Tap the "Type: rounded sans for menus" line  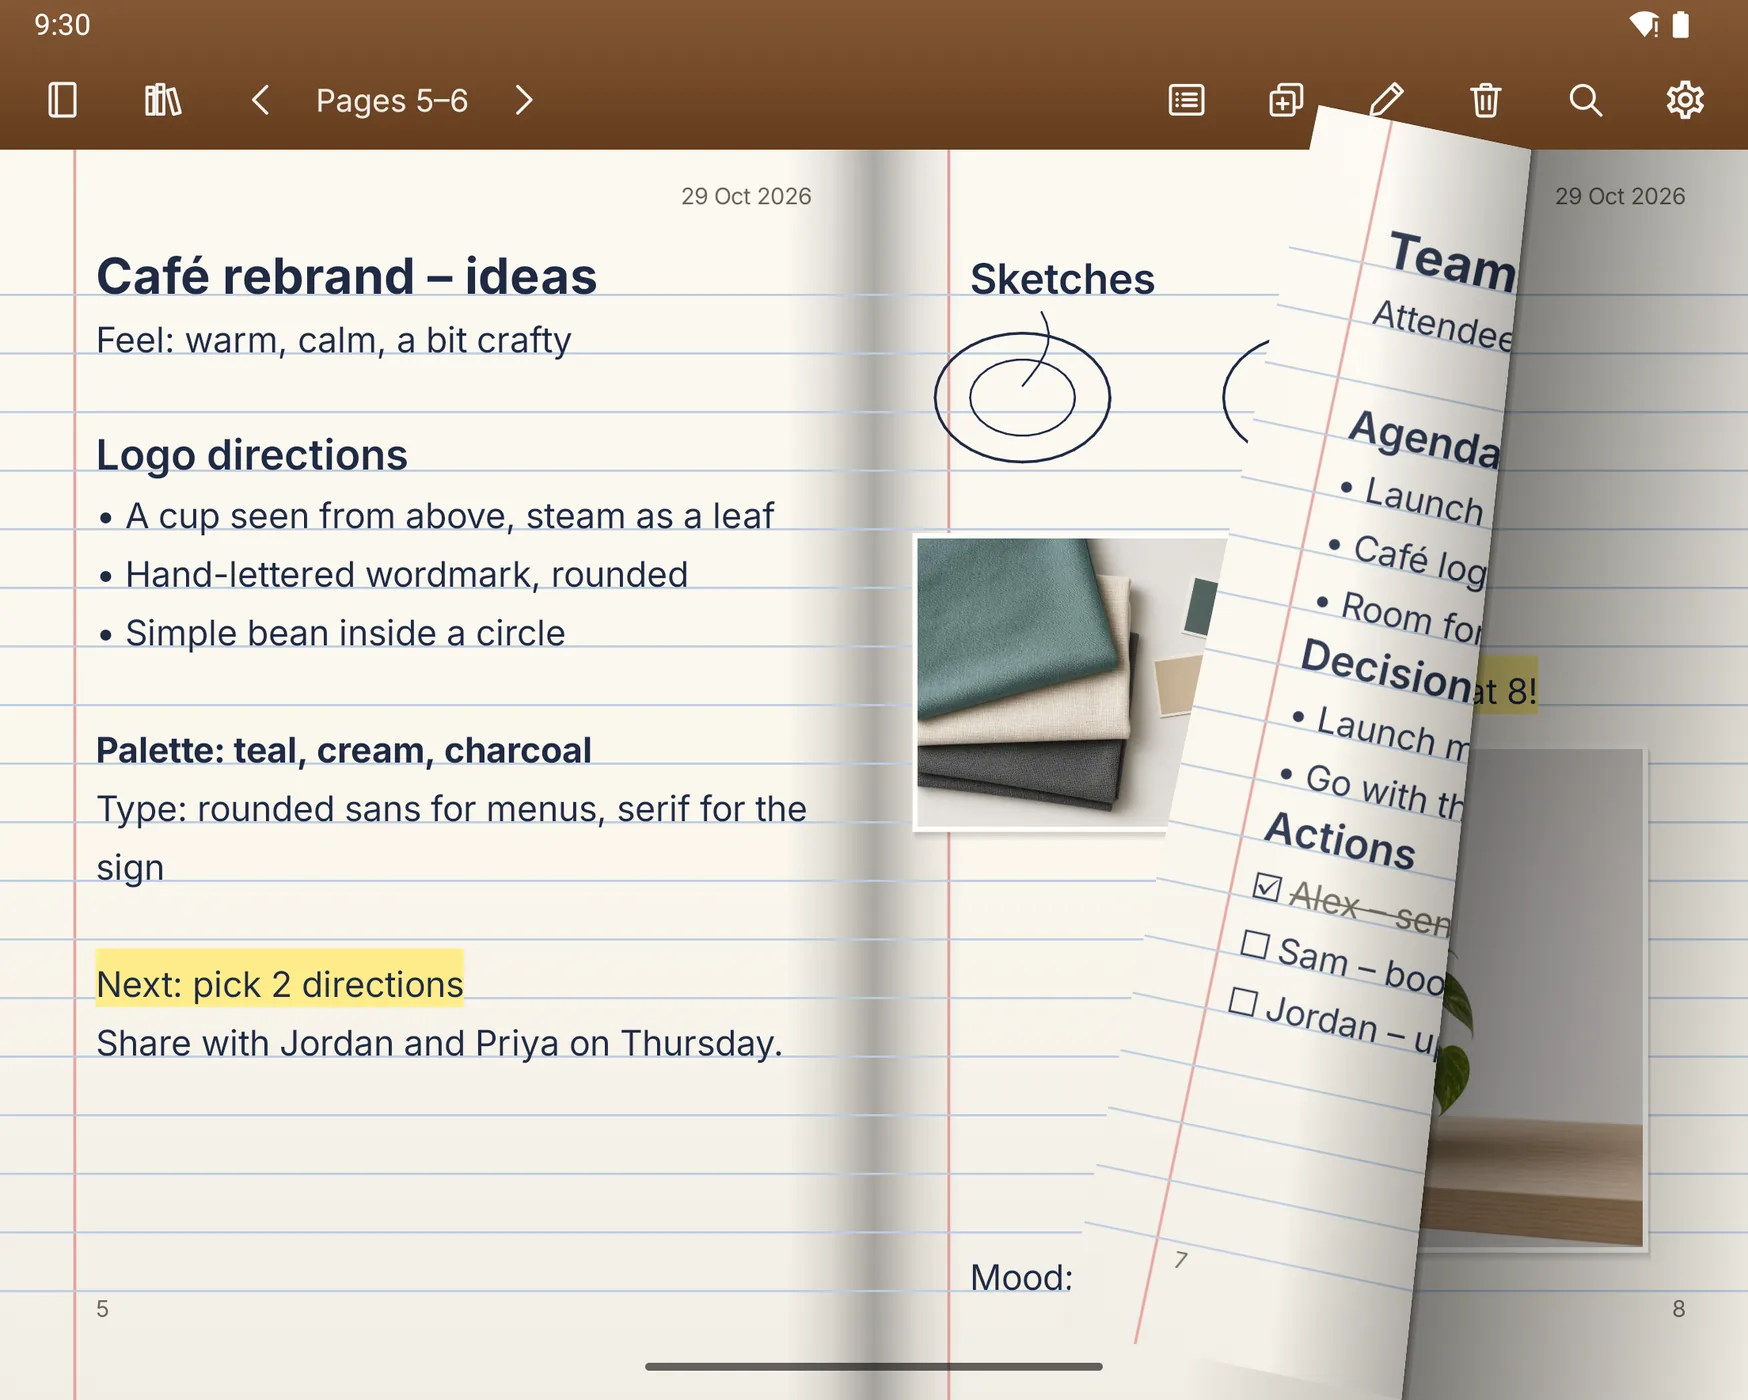(x=451, y=838)
